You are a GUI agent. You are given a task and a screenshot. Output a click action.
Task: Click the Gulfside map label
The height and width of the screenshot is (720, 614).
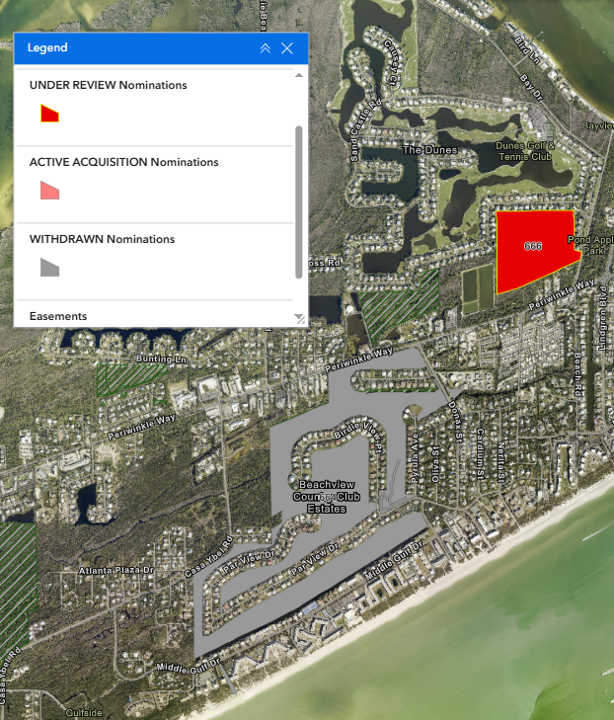(84, 713)
